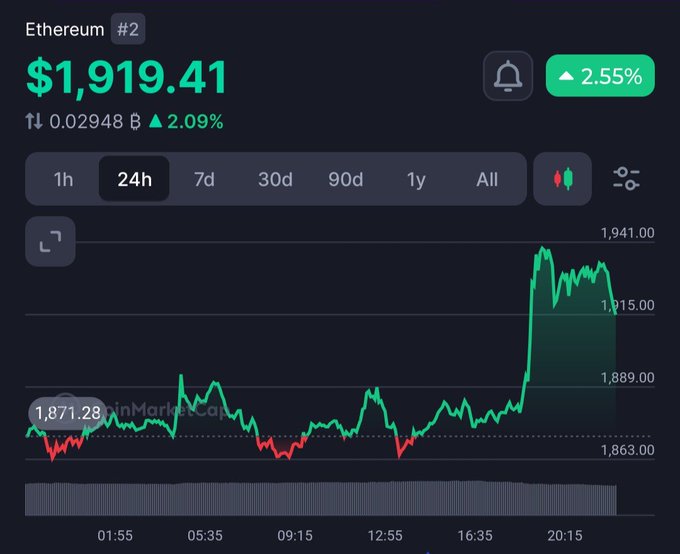
Task: Tap the 1,915.00 axis label
Action: click(628, 305)
